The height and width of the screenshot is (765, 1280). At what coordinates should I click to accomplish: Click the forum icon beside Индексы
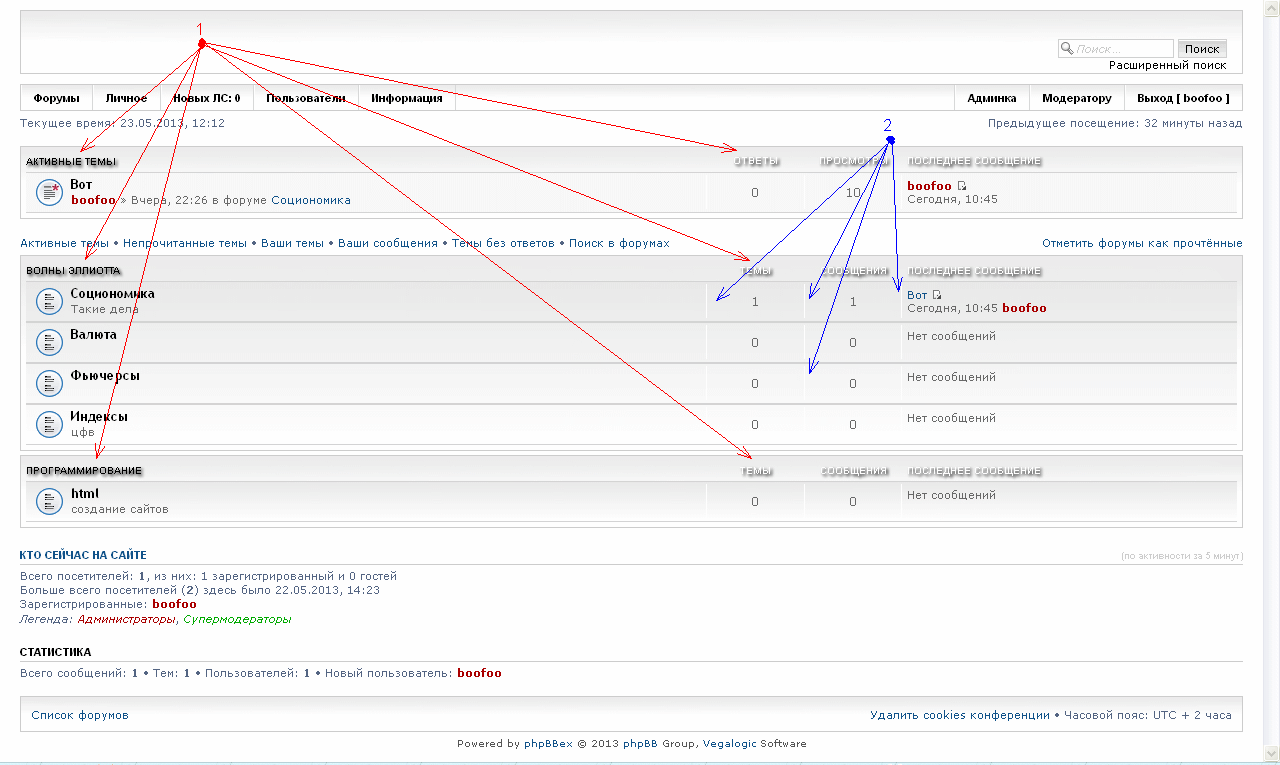click(x=49, y=424)
